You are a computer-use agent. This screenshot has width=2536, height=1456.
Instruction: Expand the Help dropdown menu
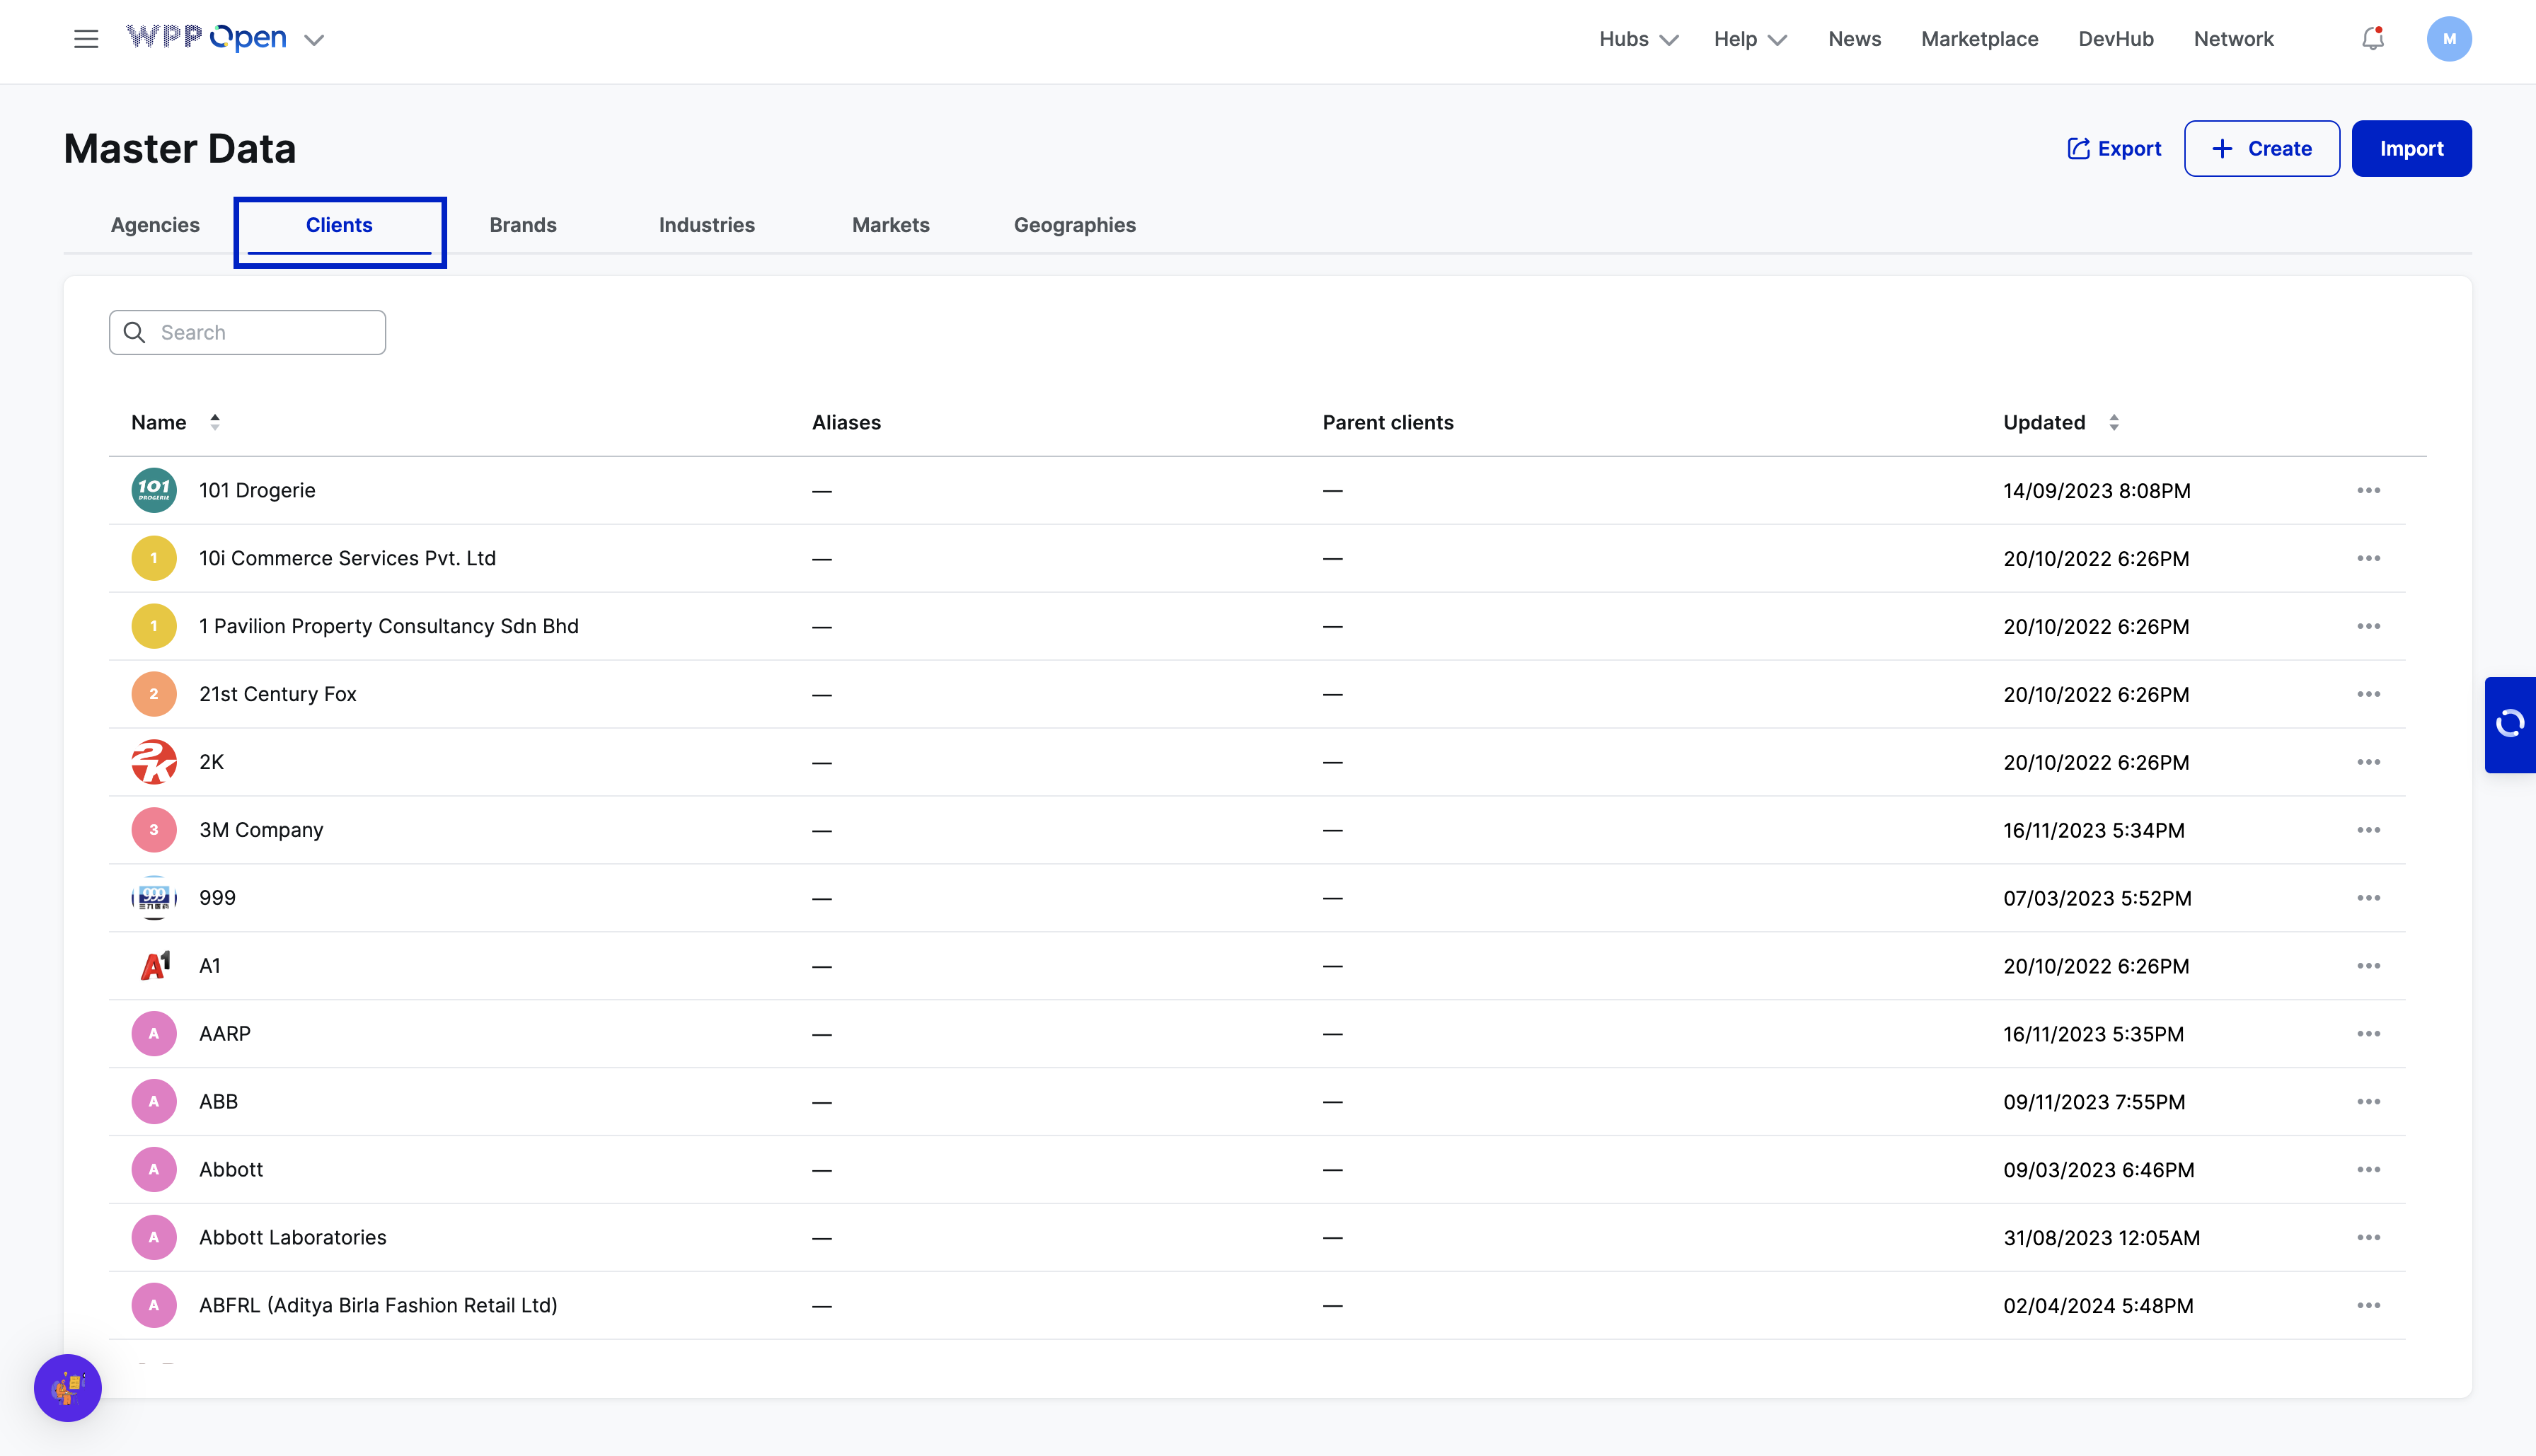coord(1749,39)
